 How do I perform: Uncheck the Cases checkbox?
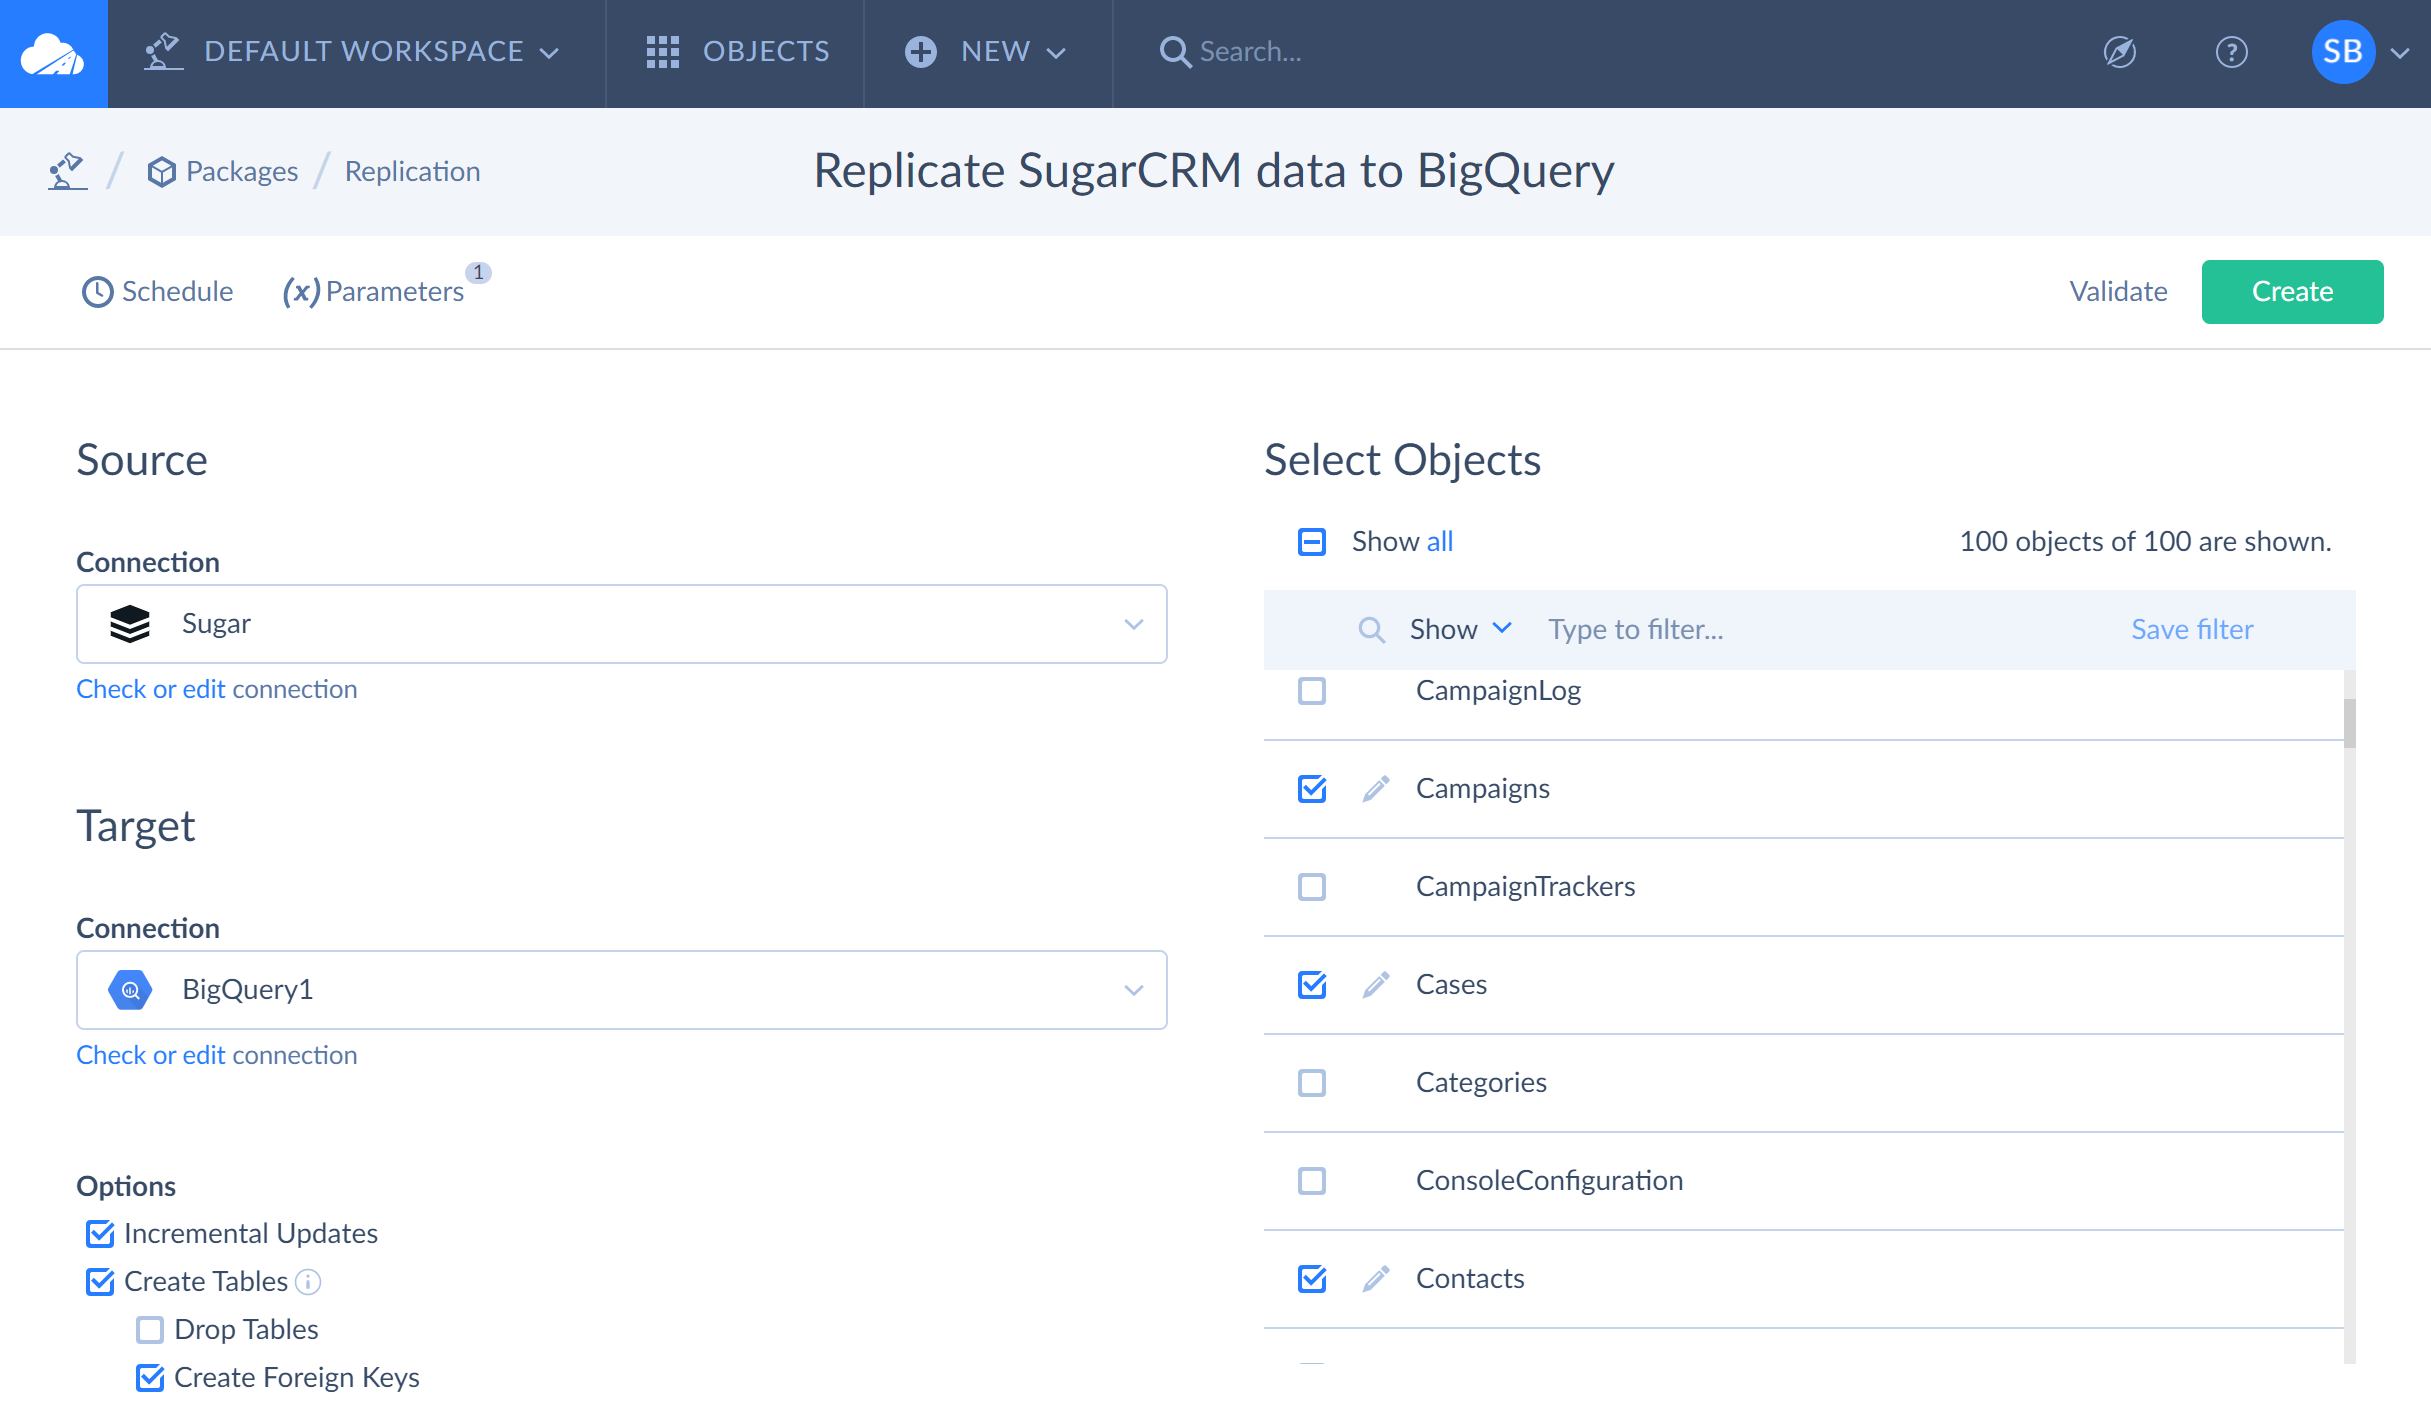coord(1311,985)
